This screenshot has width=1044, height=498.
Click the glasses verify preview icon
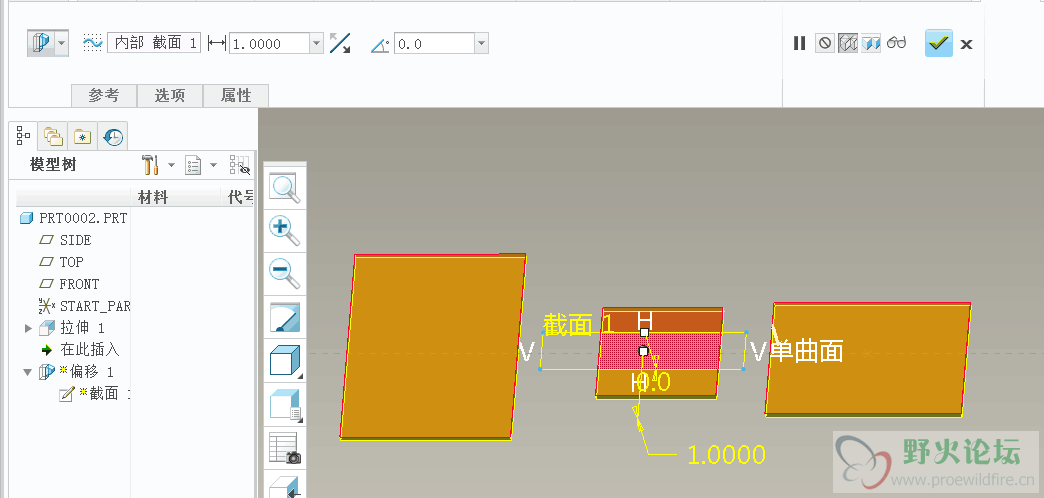(x=897, y=43)
